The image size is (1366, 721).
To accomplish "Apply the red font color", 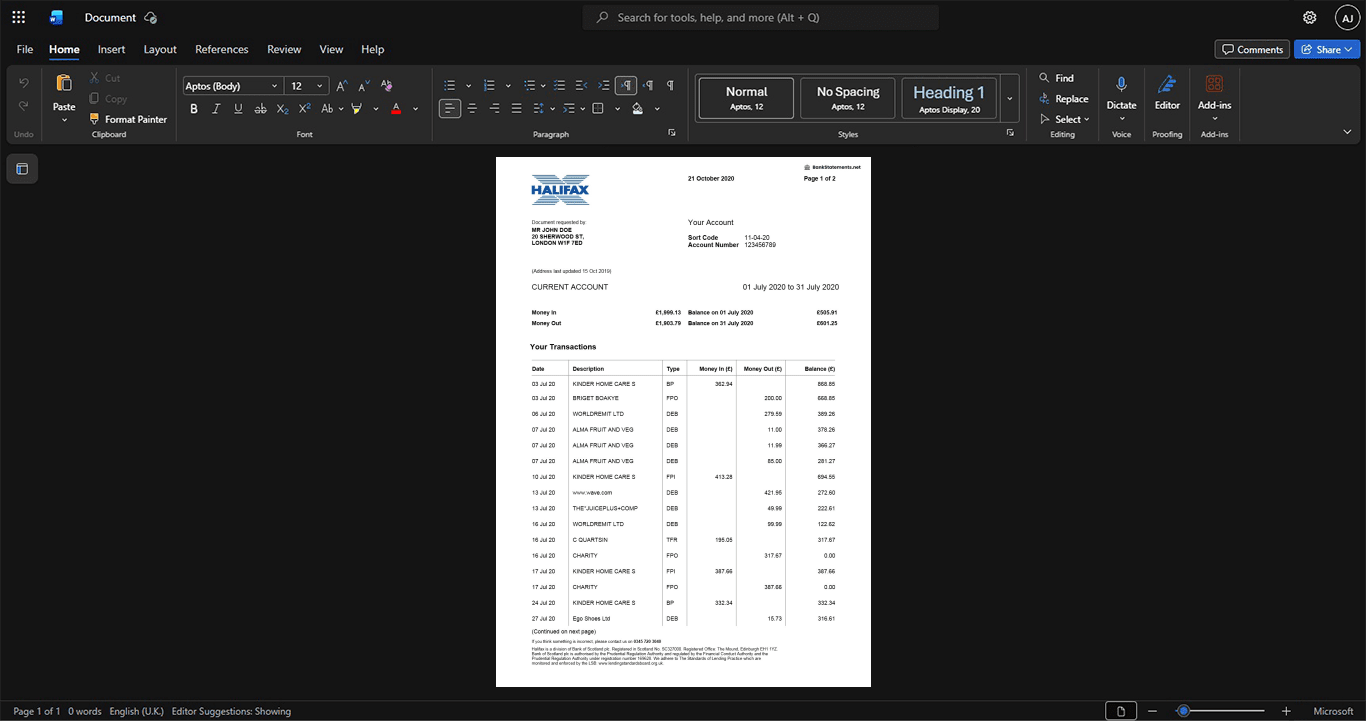I will [396, 108].
